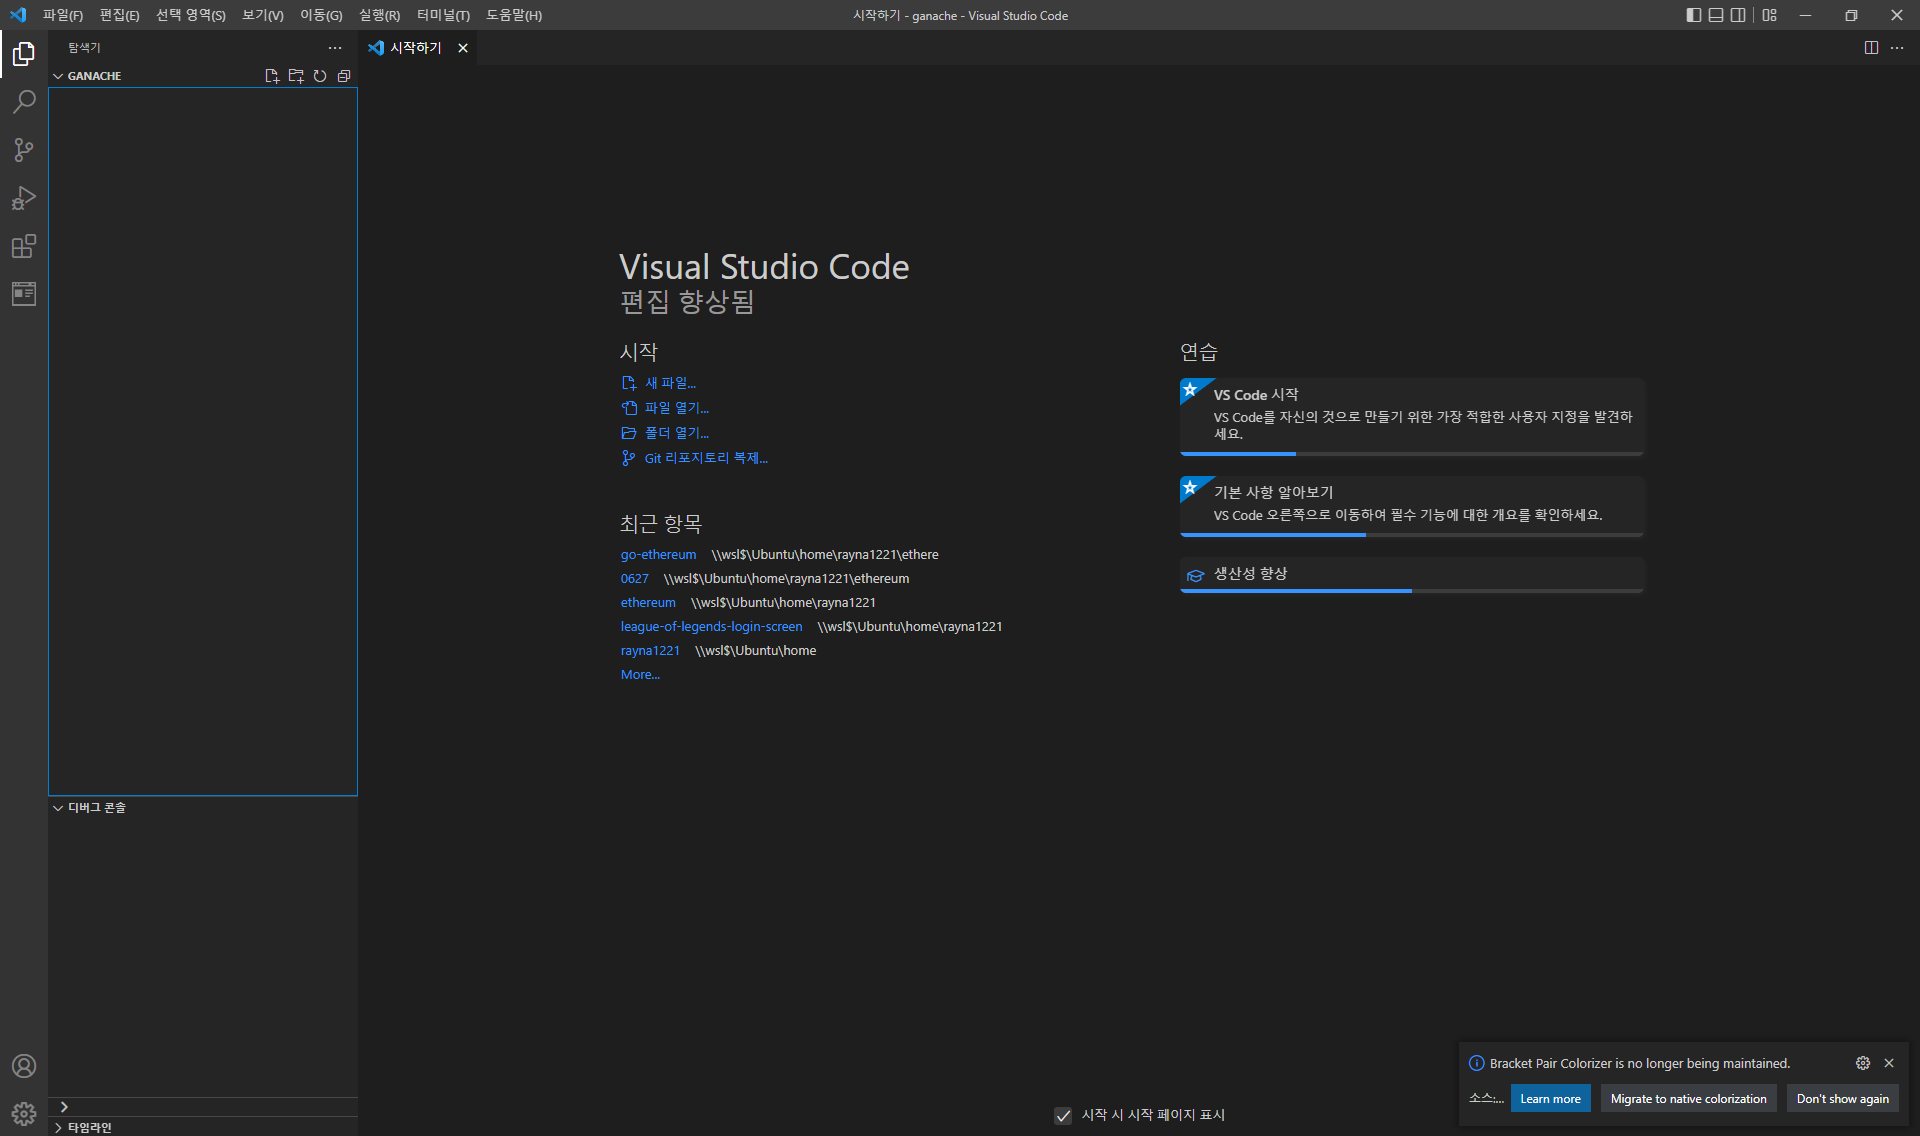Toggle primary side bar layout button
Image resolution: width=1920 pixels, height=1136 pixels.
click(x=1693, y=15)
